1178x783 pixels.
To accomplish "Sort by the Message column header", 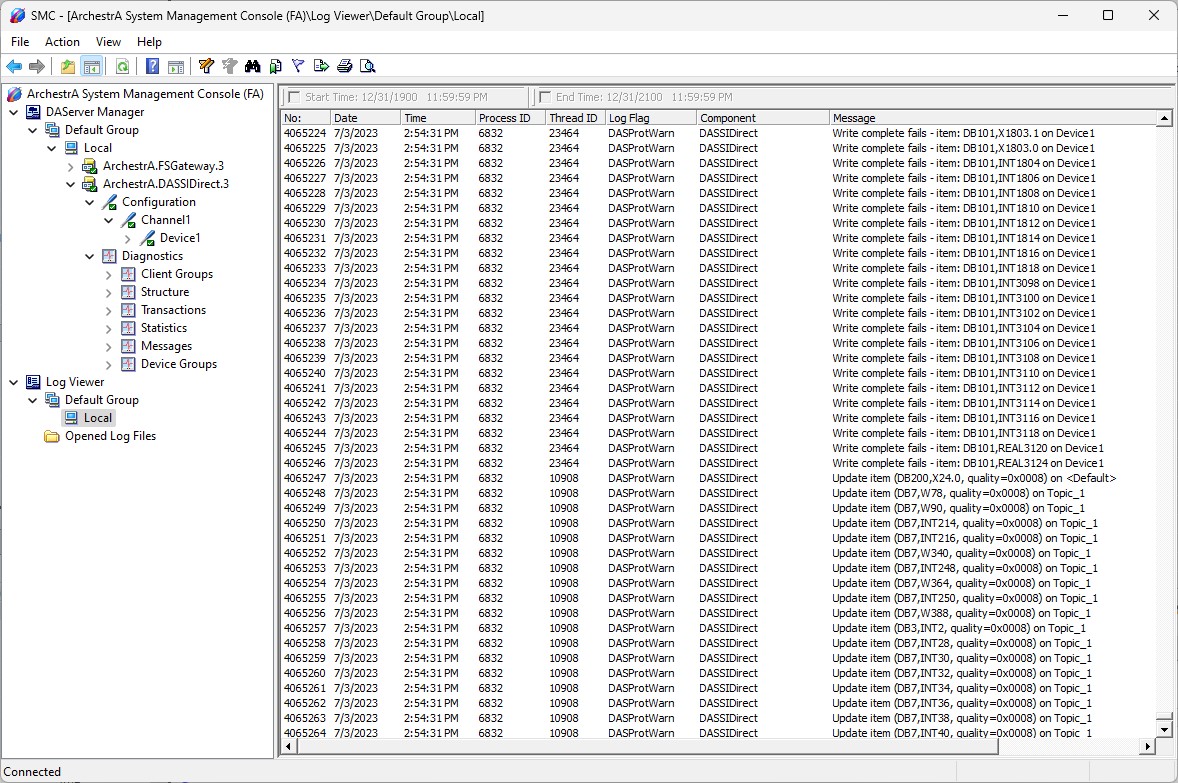I will pyautogui.click(x=992, y=118).
